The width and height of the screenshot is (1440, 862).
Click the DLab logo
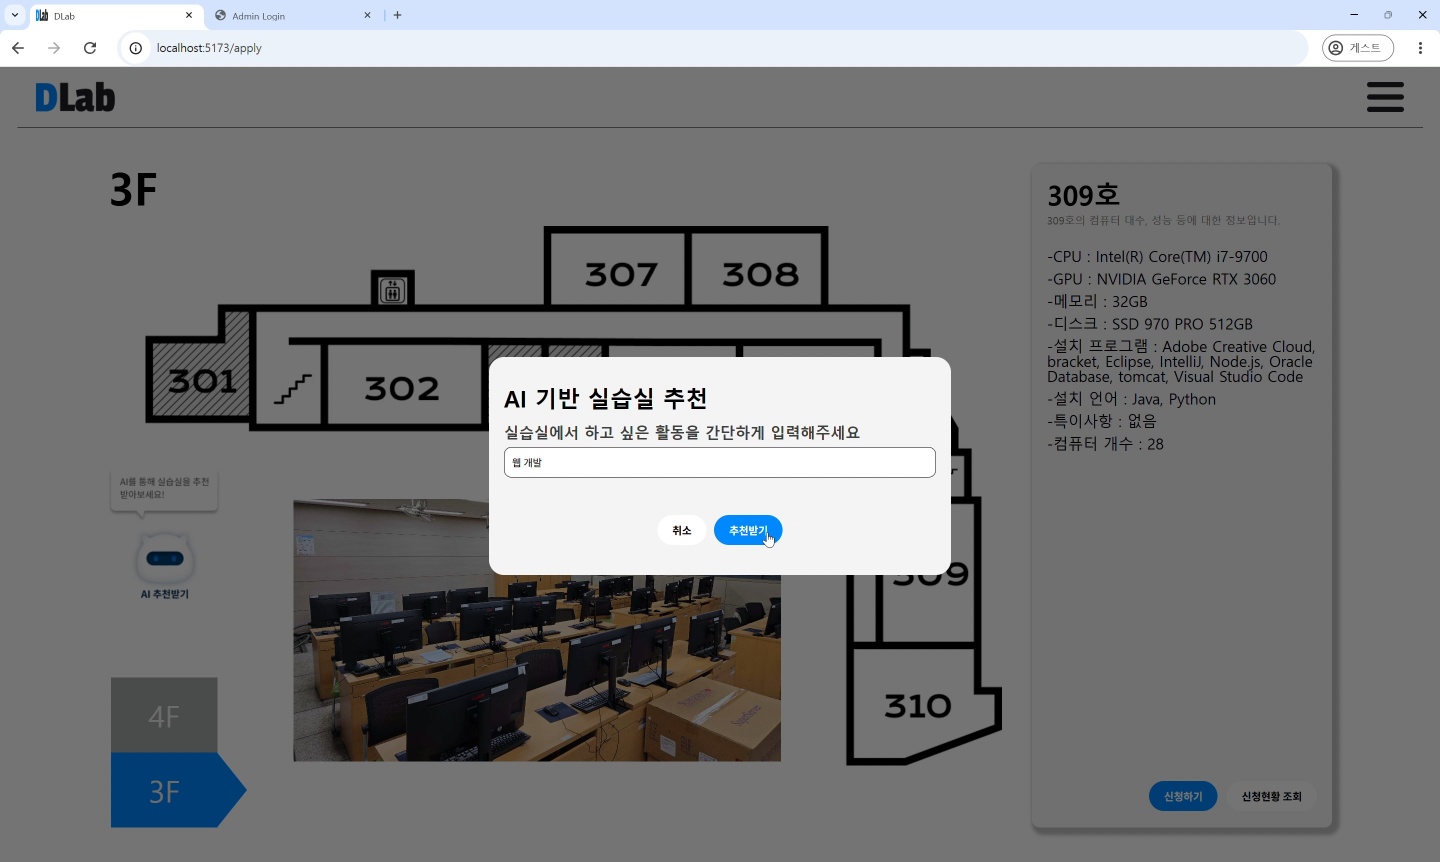click(x=75, y=97)
